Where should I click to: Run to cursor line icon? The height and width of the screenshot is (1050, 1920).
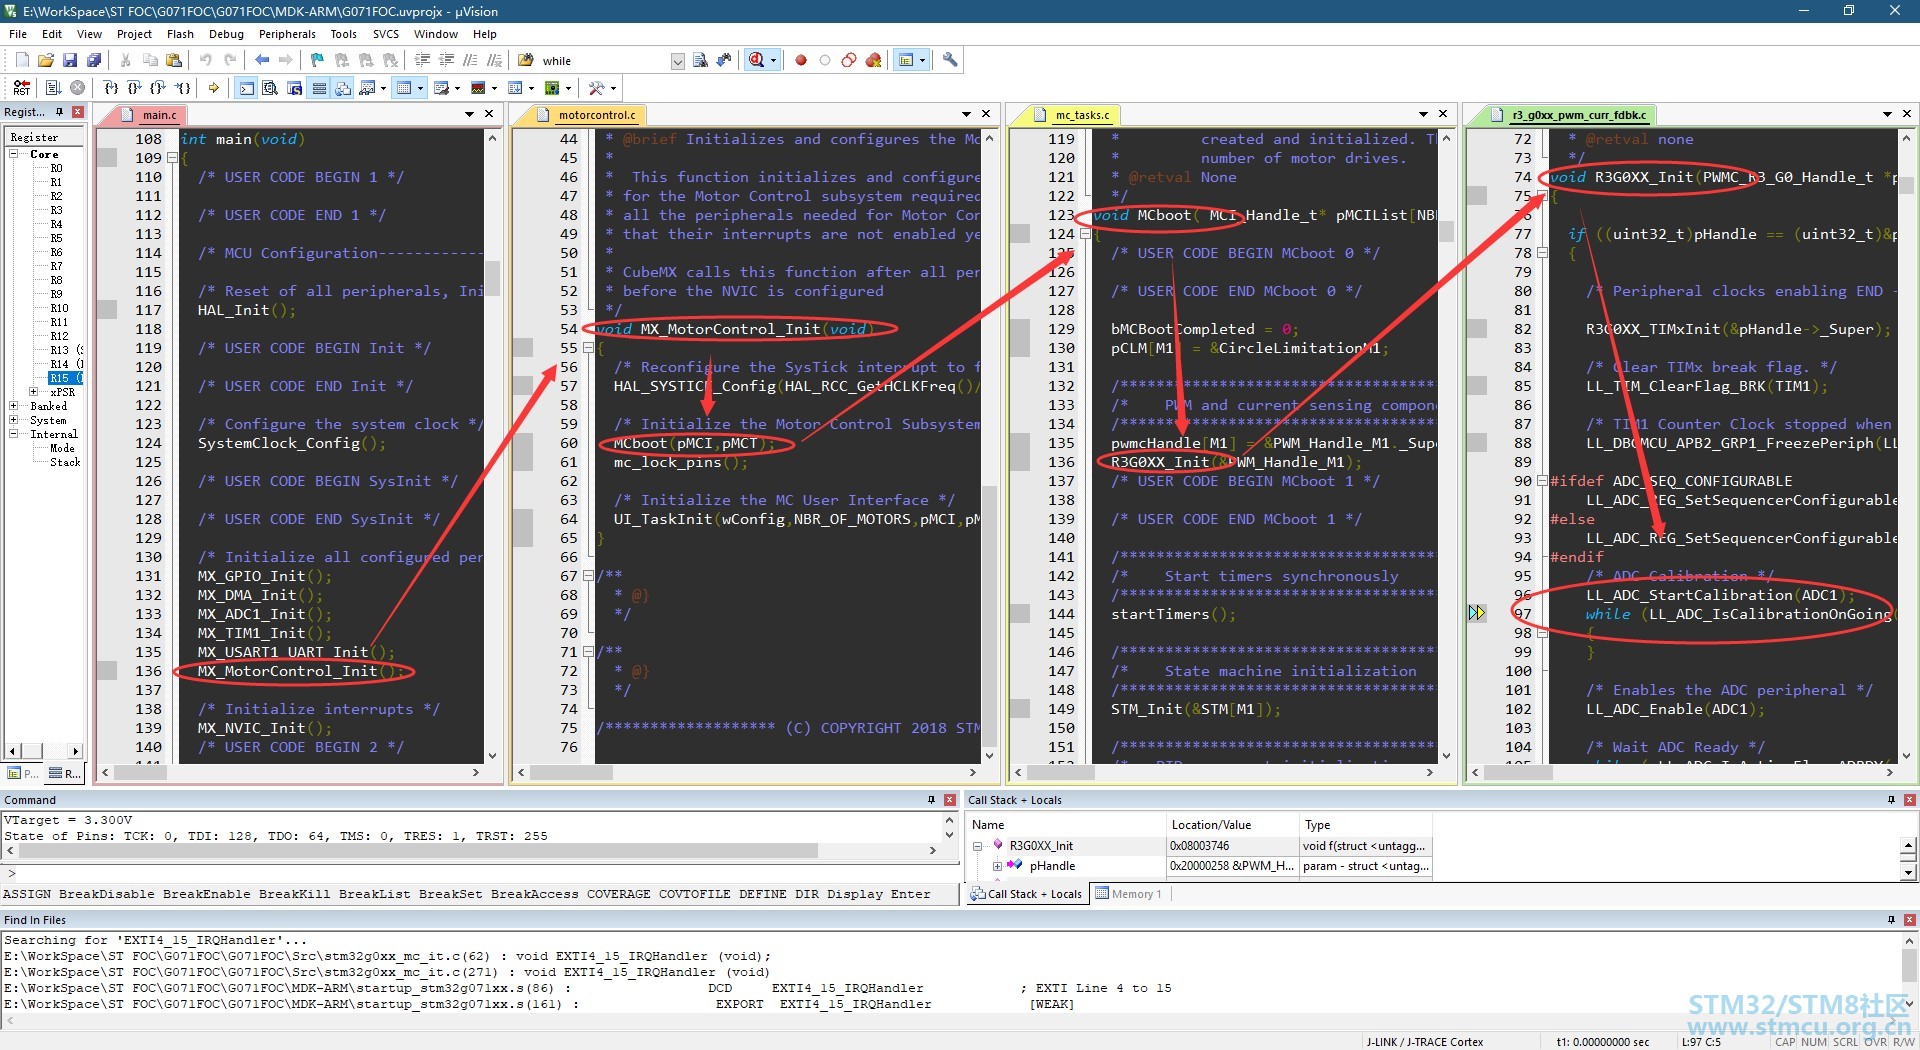(183, 88)
